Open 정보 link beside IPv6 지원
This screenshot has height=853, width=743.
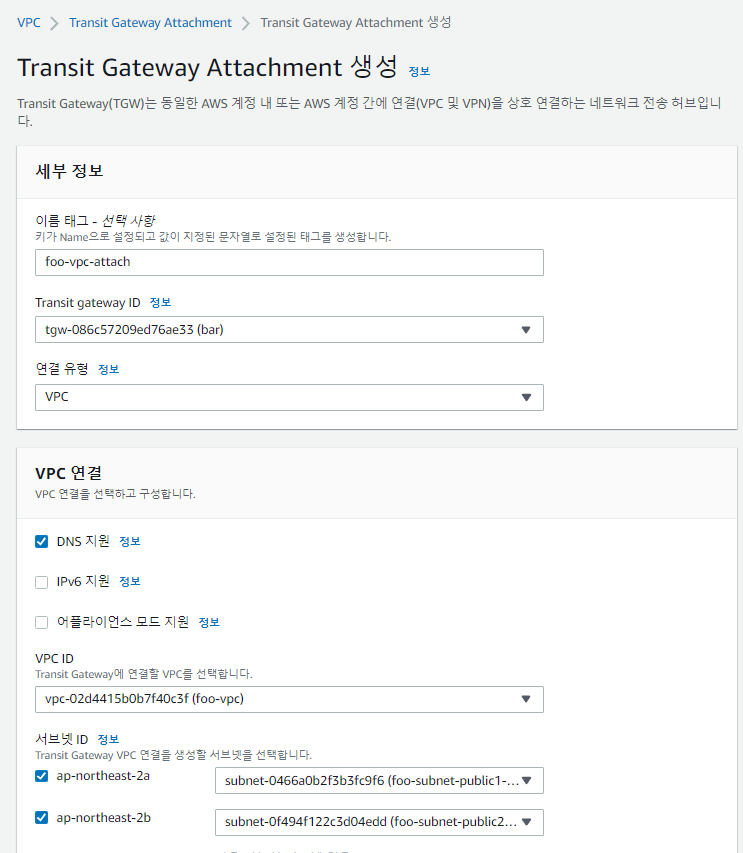click(130, 582)
